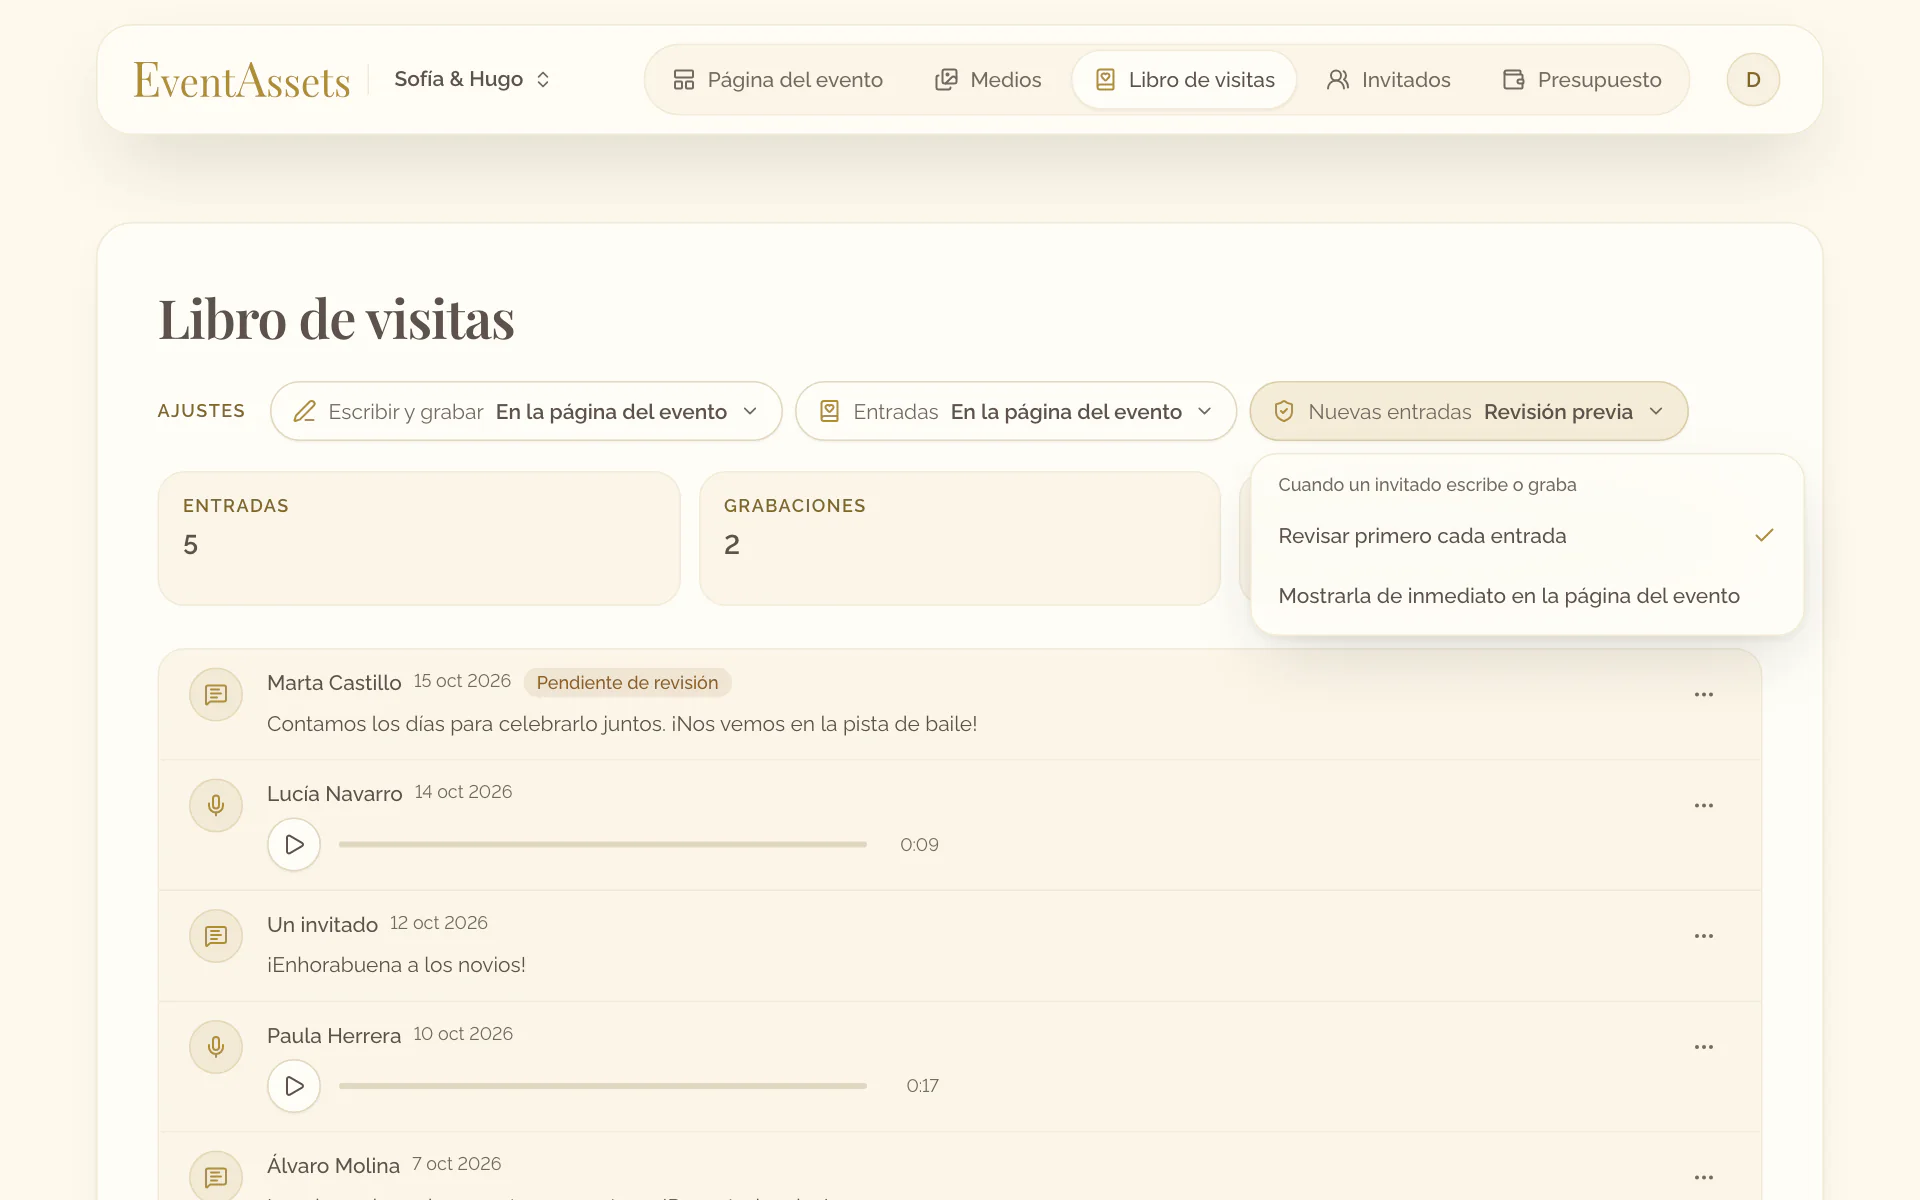1920x1200 pixels.
Task: Click the name Un invitado
Action: point(322,925)
